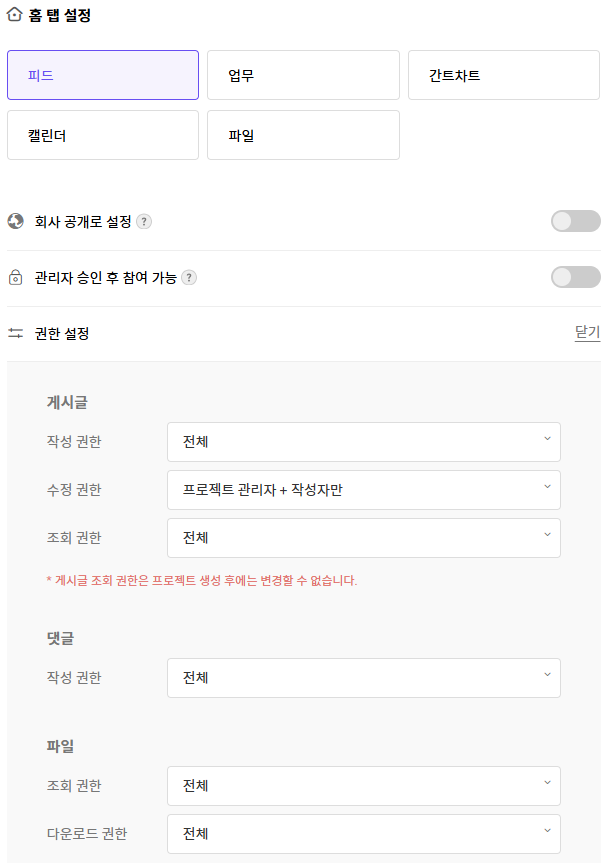Viewport: 606px width, 863px height.
Task: Click the lock icon for 관리자 승인 후 참여 가능
Action: click(x=15, y=277)
